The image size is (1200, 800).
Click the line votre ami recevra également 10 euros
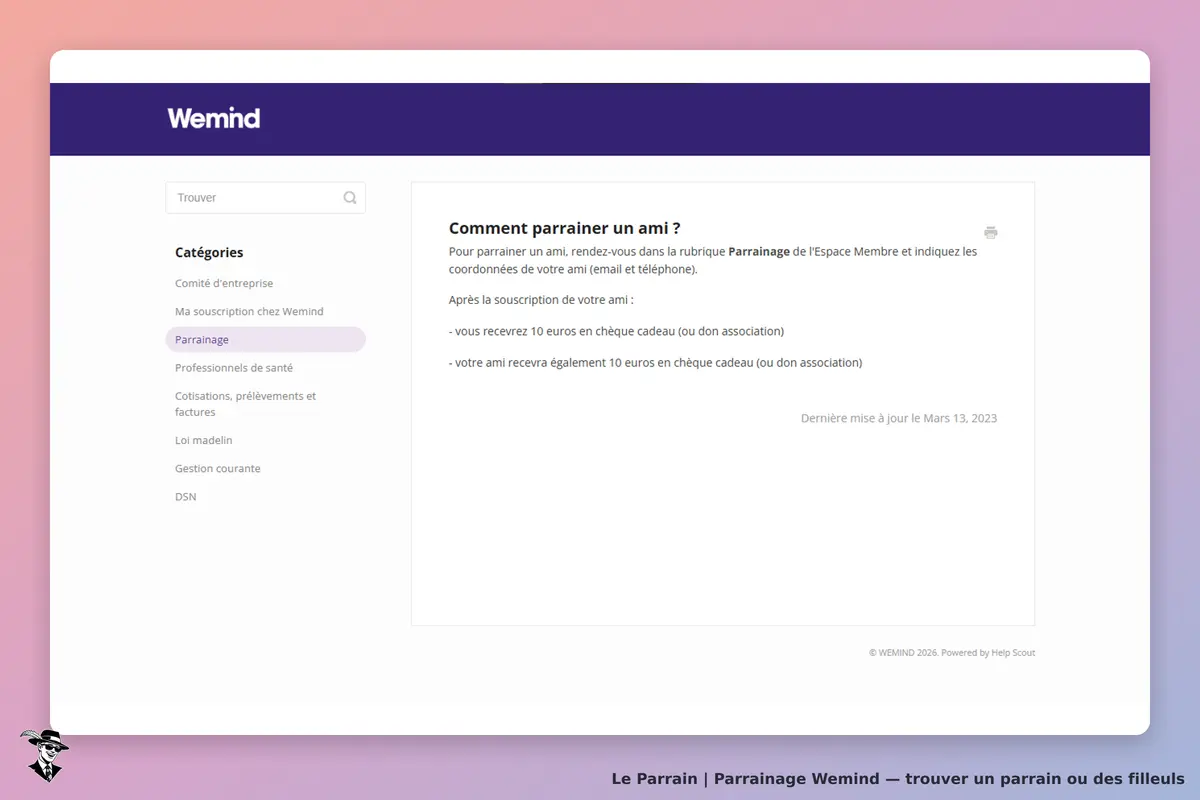click(x=655, y=362)
